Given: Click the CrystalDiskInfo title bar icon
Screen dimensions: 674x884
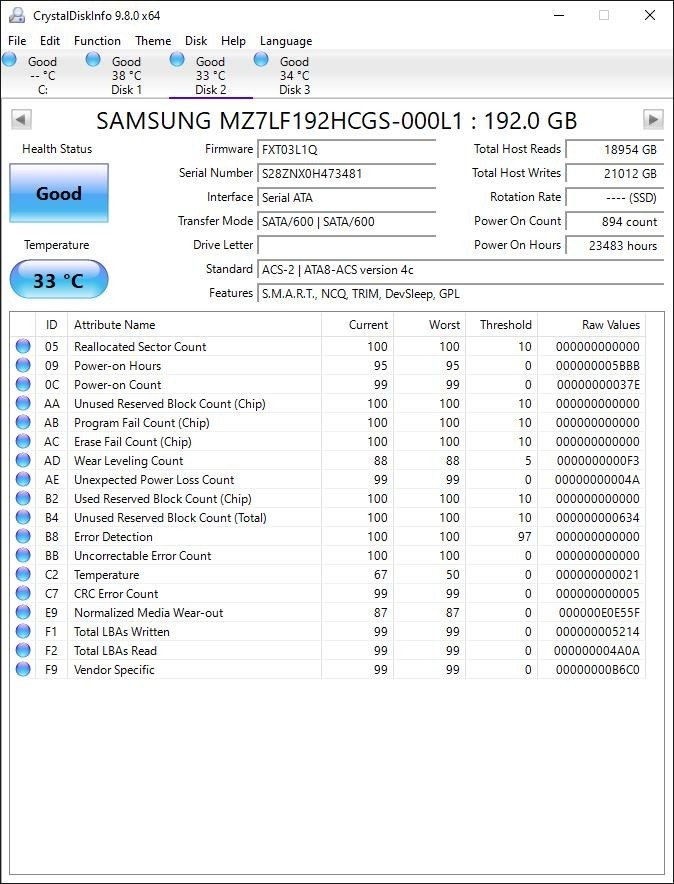Looking at the screenshot, I should [x=16, y=15].
